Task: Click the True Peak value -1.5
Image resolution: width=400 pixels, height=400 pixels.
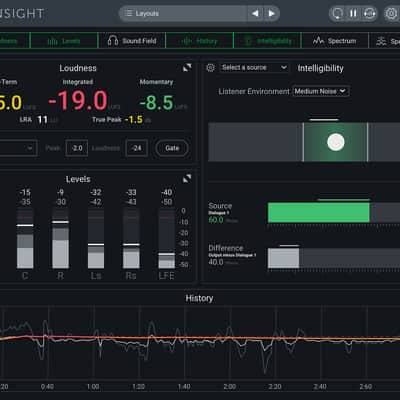Action: click(134, 120)
